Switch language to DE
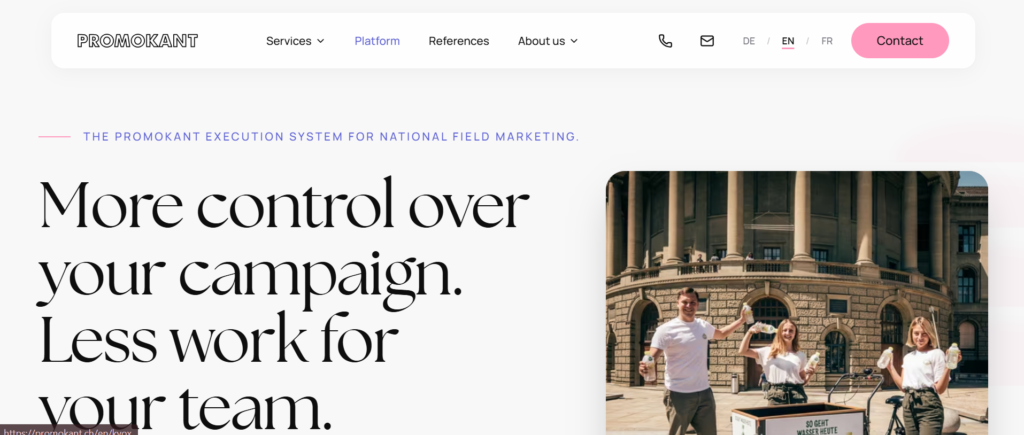The width and height of the screenshot is (1024, 435). pyautogui.click(x=748, y=41)
